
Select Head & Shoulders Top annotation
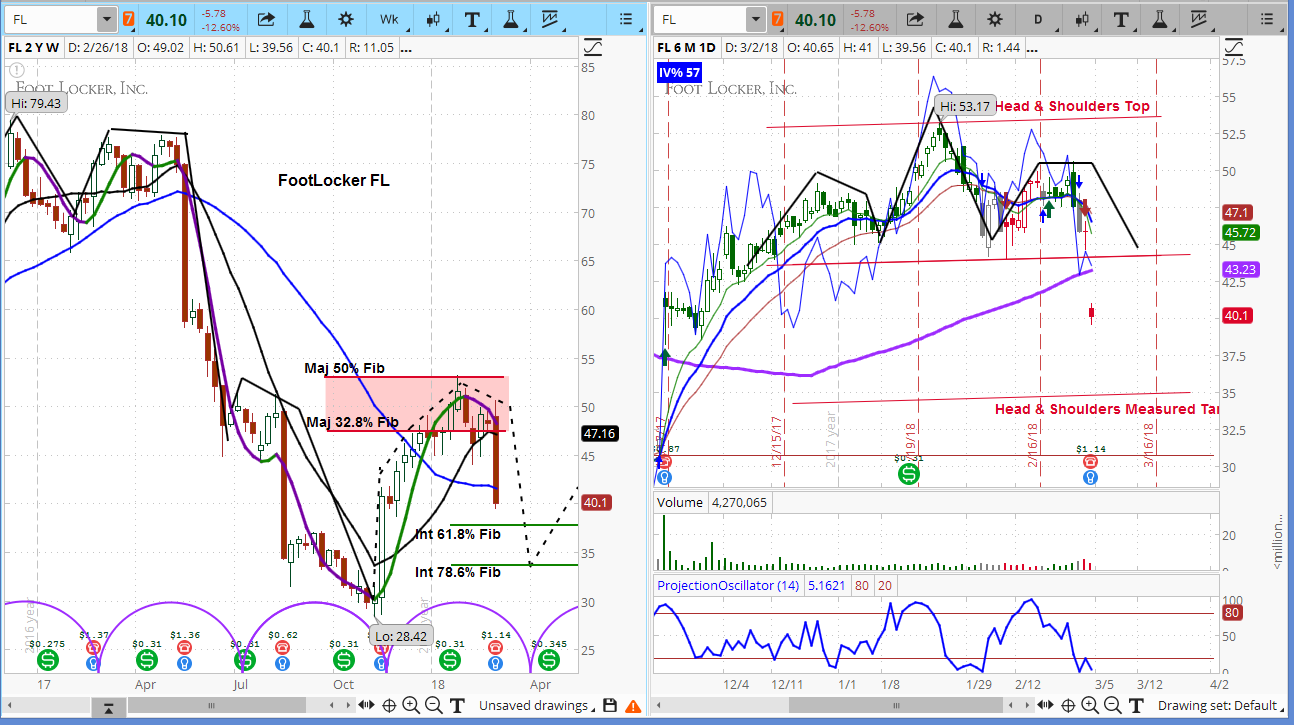pyautogui.click(x=1072, y=106)
